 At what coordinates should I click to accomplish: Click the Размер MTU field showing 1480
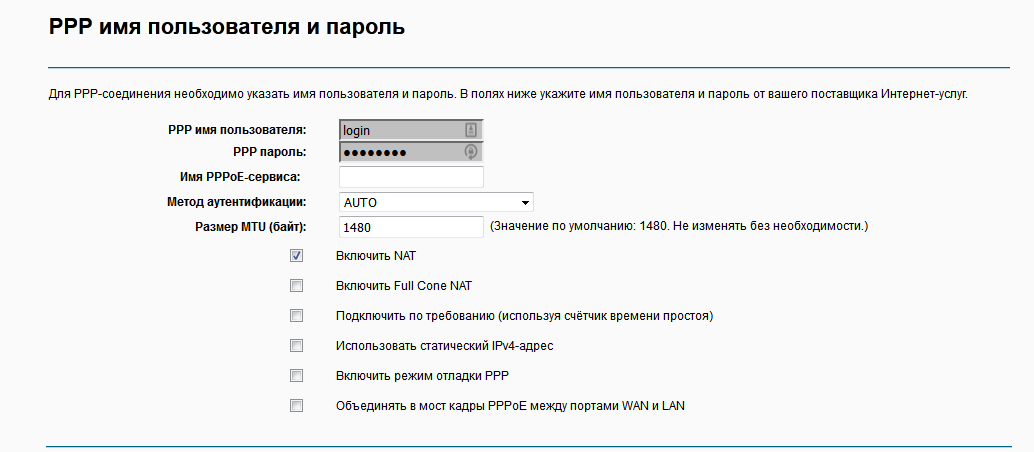[411, 227]
